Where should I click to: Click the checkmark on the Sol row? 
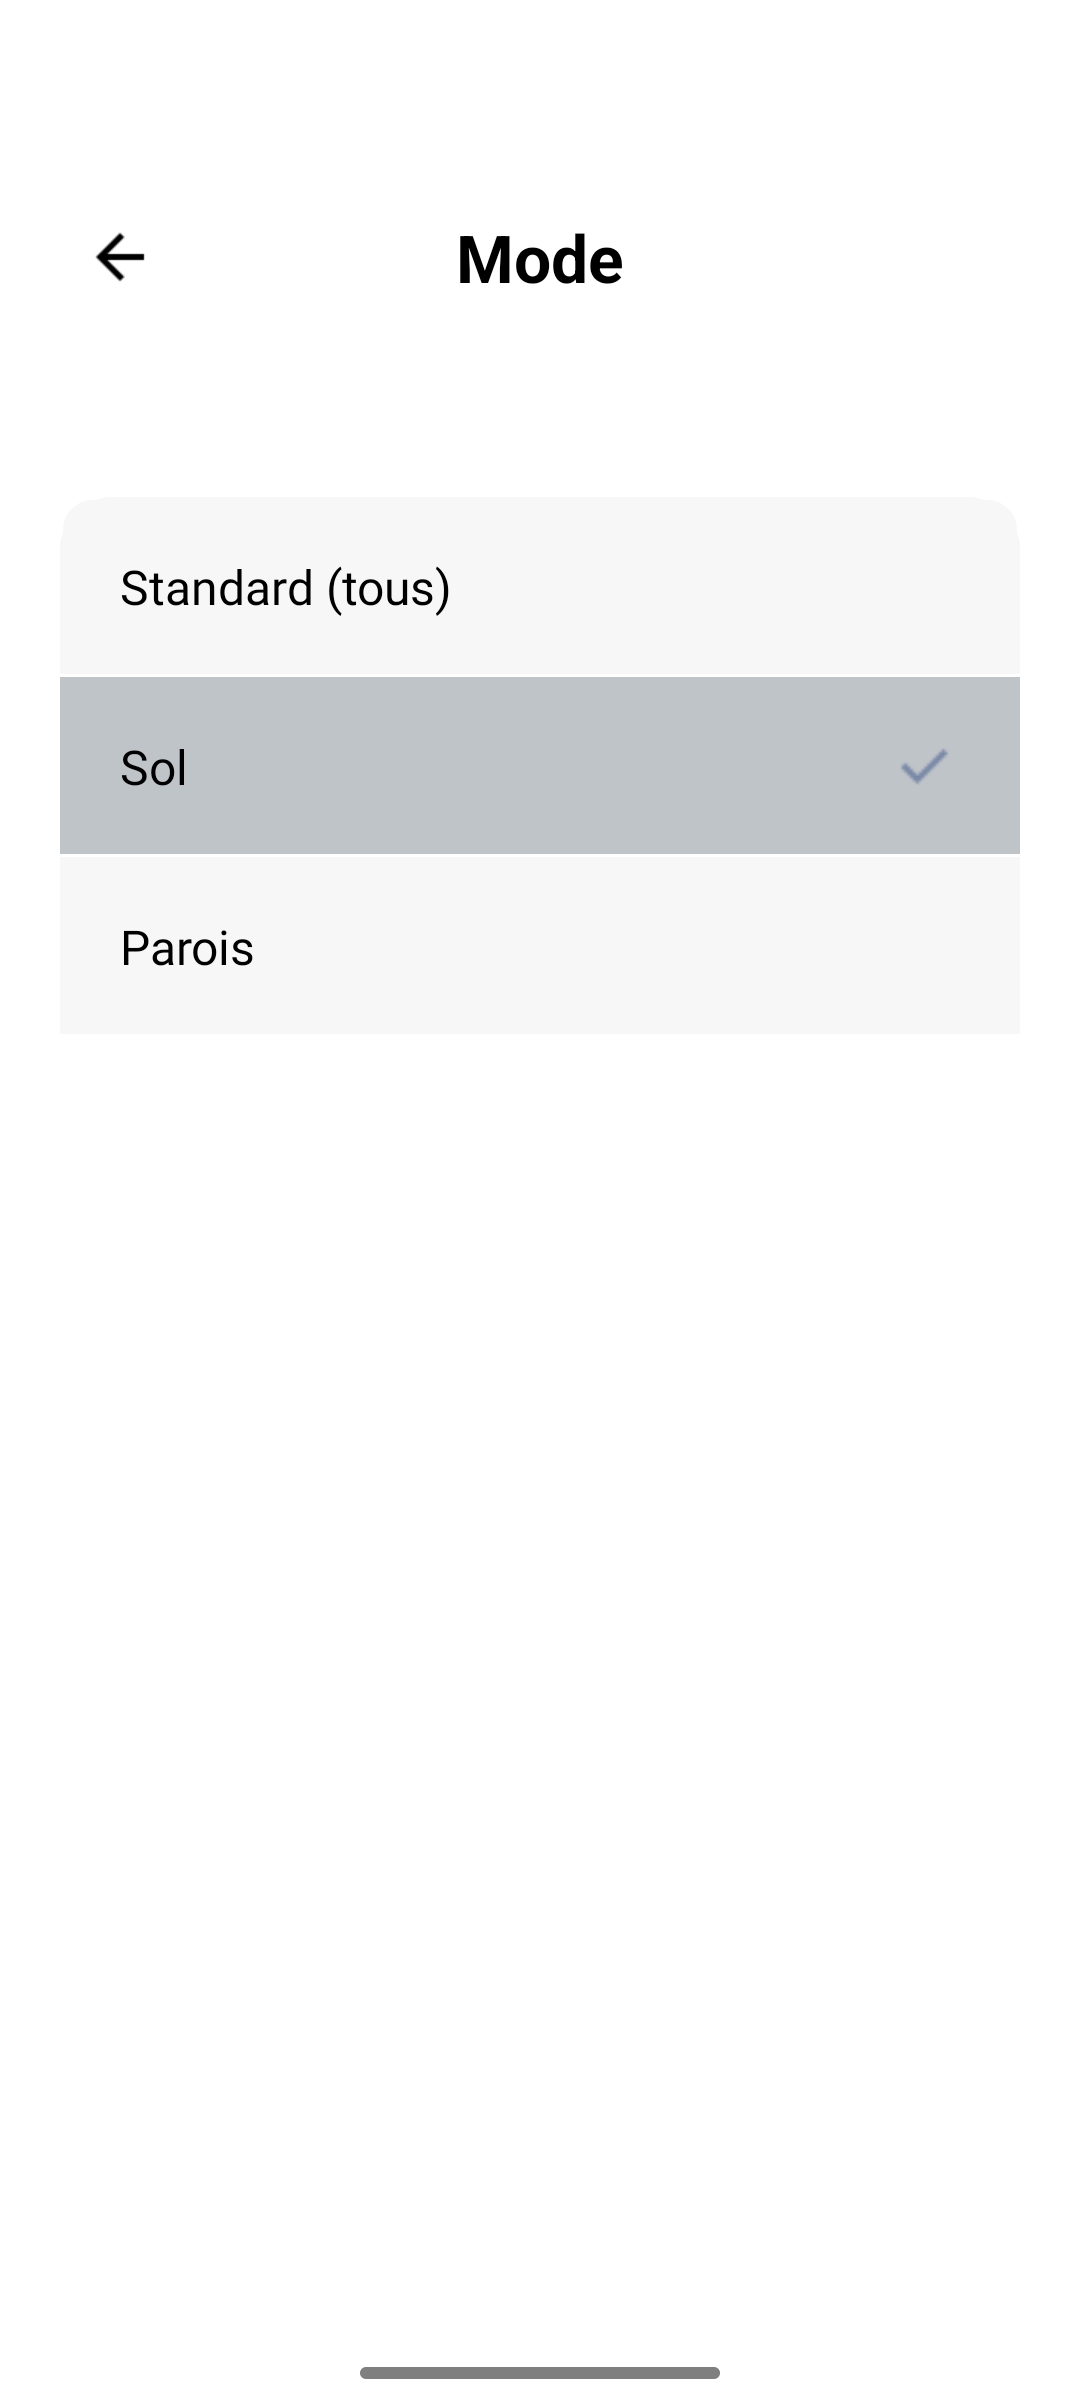click(924, 766)
